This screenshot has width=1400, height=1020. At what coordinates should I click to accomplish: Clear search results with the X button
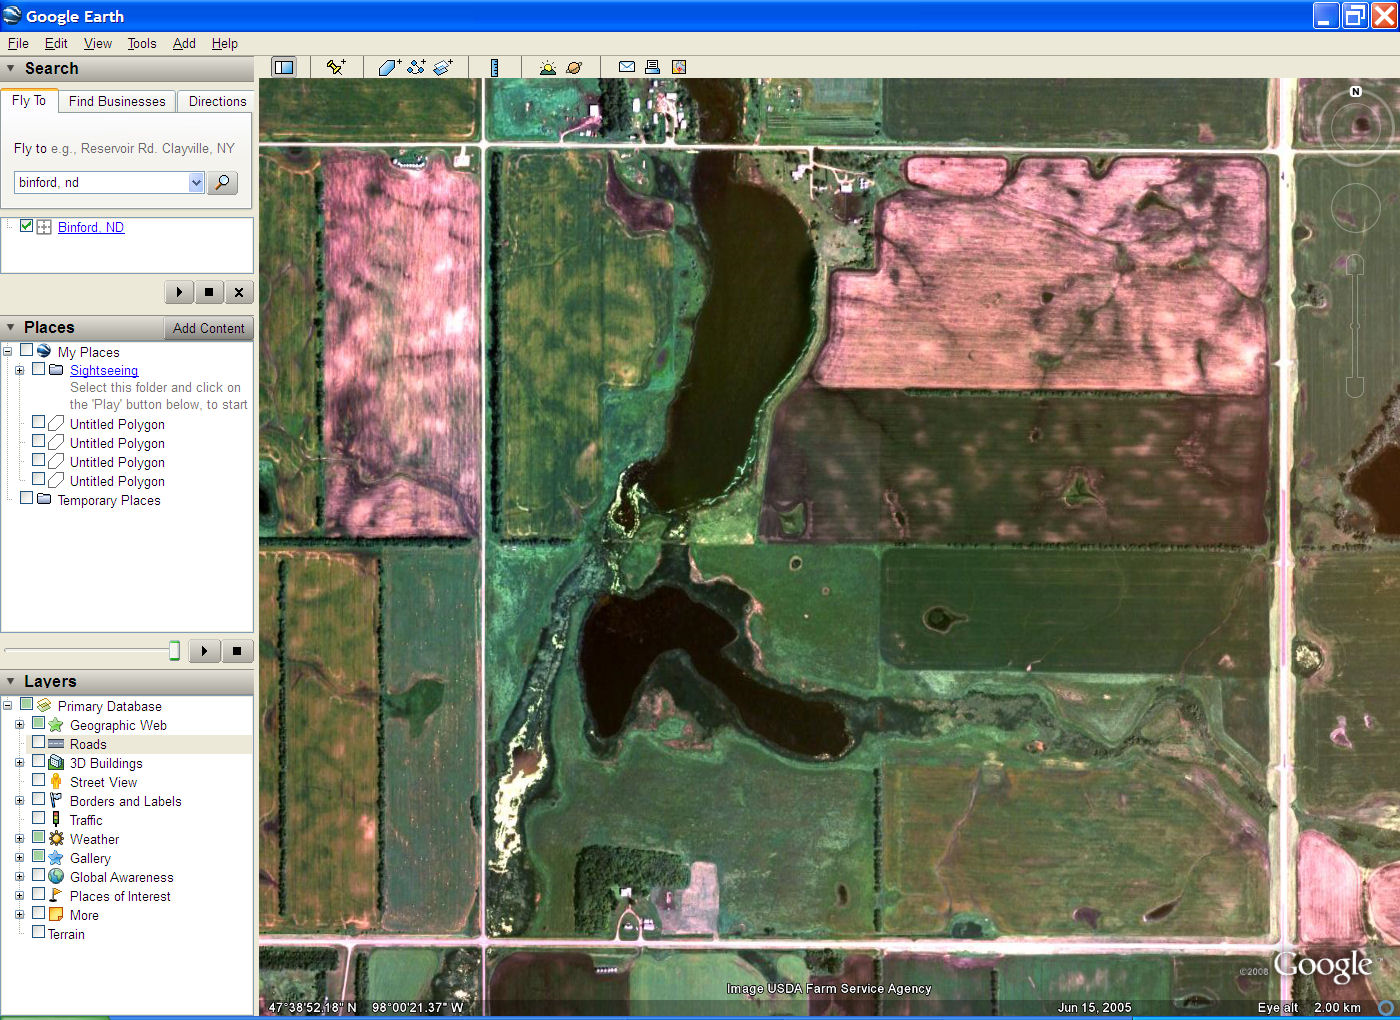(239, 292)
